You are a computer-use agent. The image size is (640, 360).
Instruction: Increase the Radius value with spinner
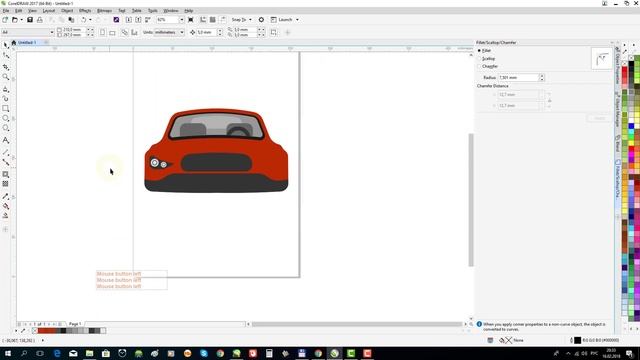542,76
